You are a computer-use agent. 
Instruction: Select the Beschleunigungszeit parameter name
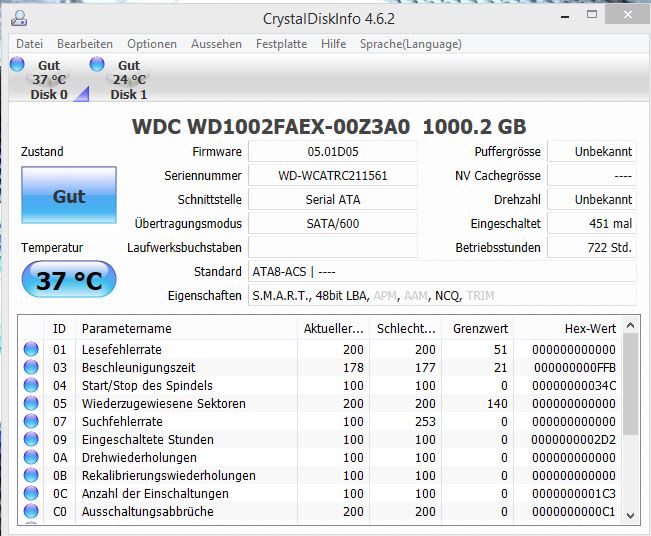coord(139,367)
